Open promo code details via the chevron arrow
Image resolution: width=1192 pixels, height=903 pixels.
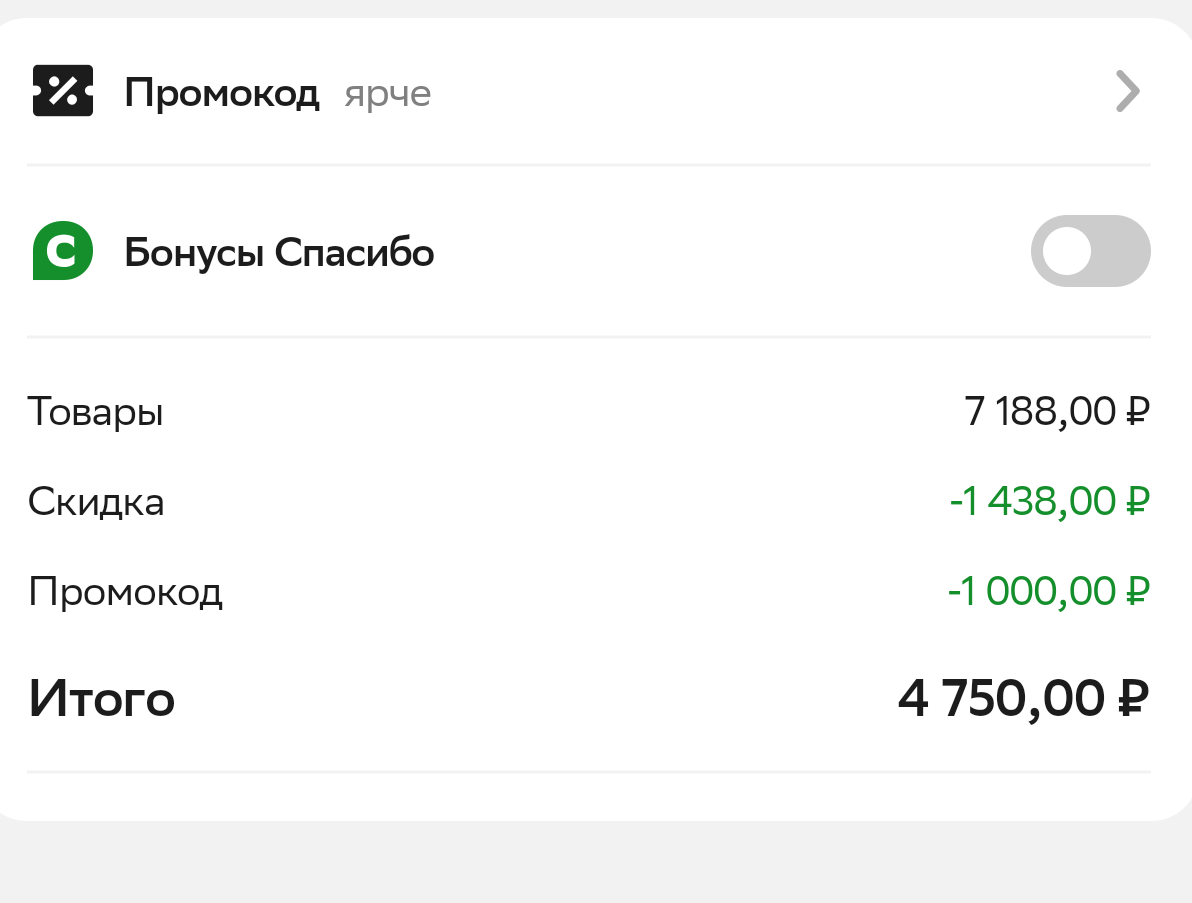[1128, 91]
